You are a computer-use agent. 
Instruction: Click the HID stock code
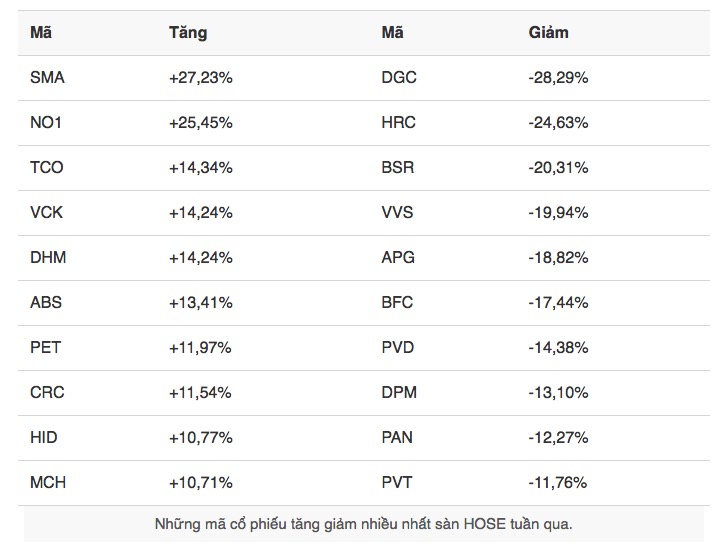coord(45,438)
